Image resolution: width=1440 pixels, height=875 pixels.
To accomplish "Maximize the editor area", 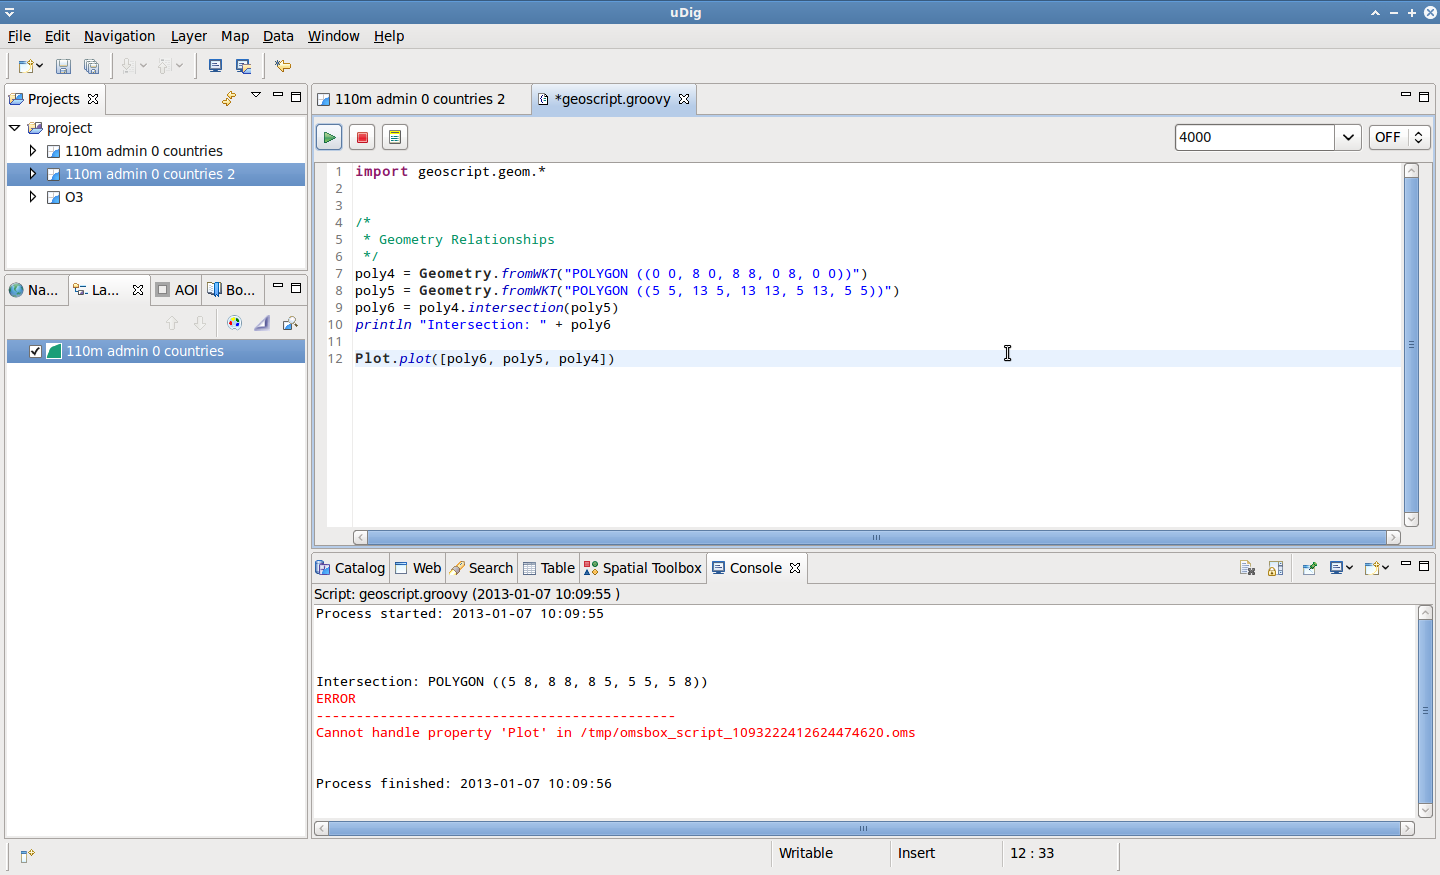I will click(x=1424, y=96).
